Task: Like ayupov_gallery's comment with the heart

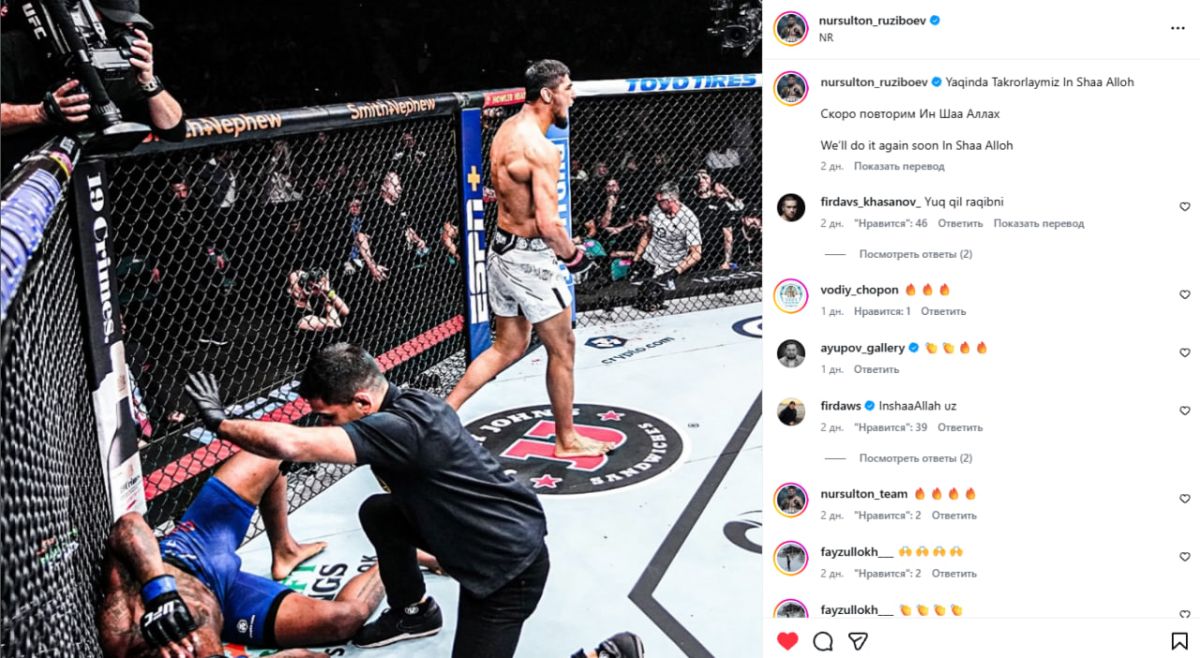Action: (1185, 353)
